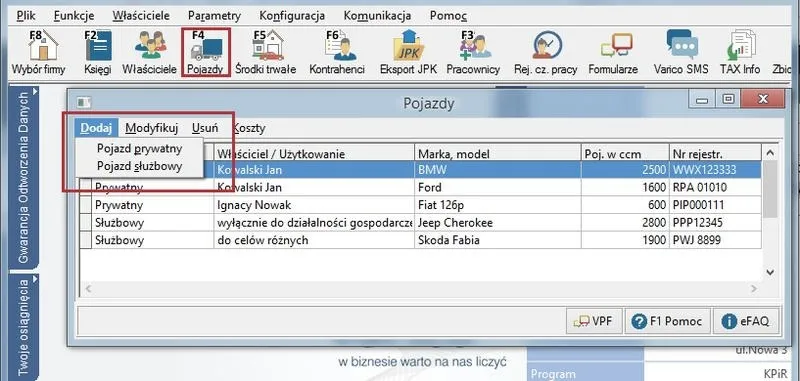
Task: Open Właściciele people icon in toolbar
Action: tap(151, 45)
